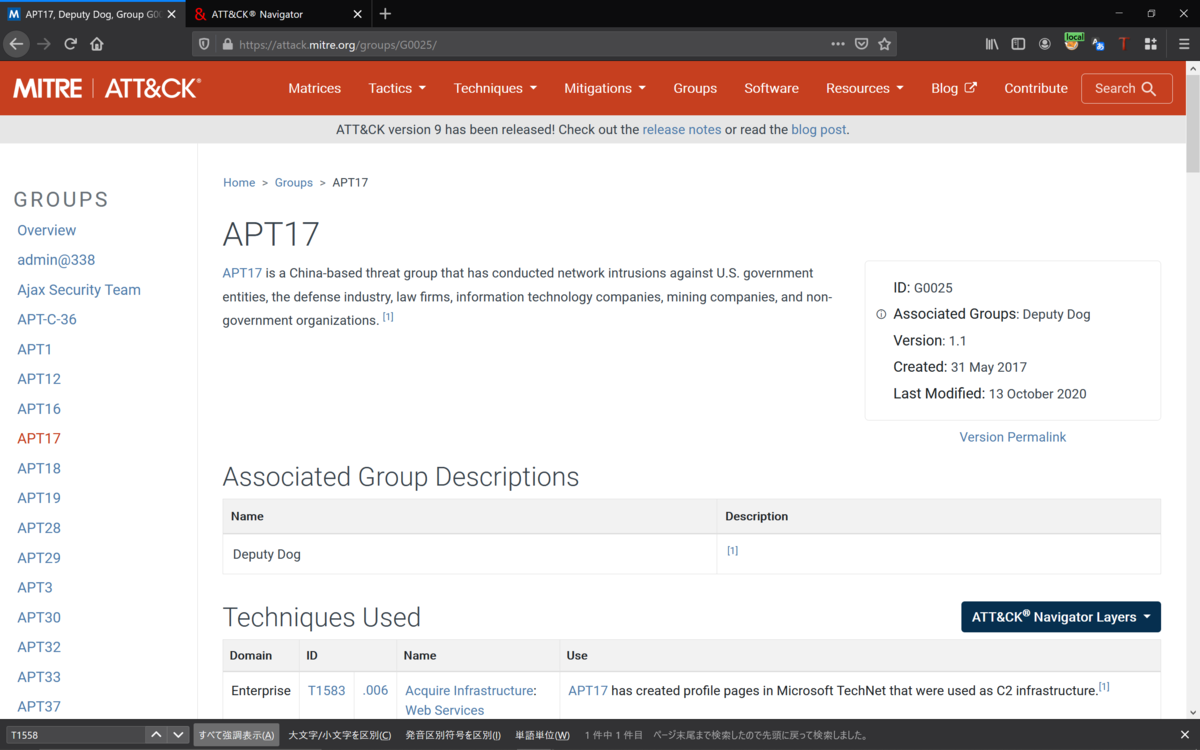
Task: Show site security padlock info
Action: pos(227,44)
